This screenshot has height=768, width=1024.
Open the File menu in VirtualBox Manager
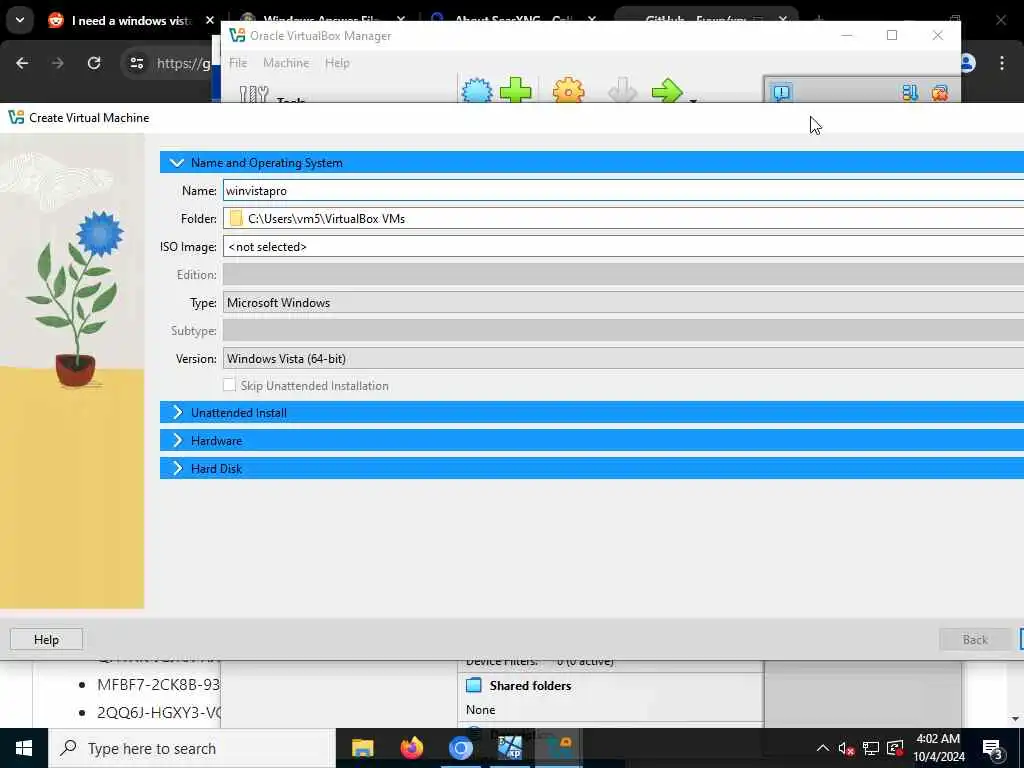[238, 63]
